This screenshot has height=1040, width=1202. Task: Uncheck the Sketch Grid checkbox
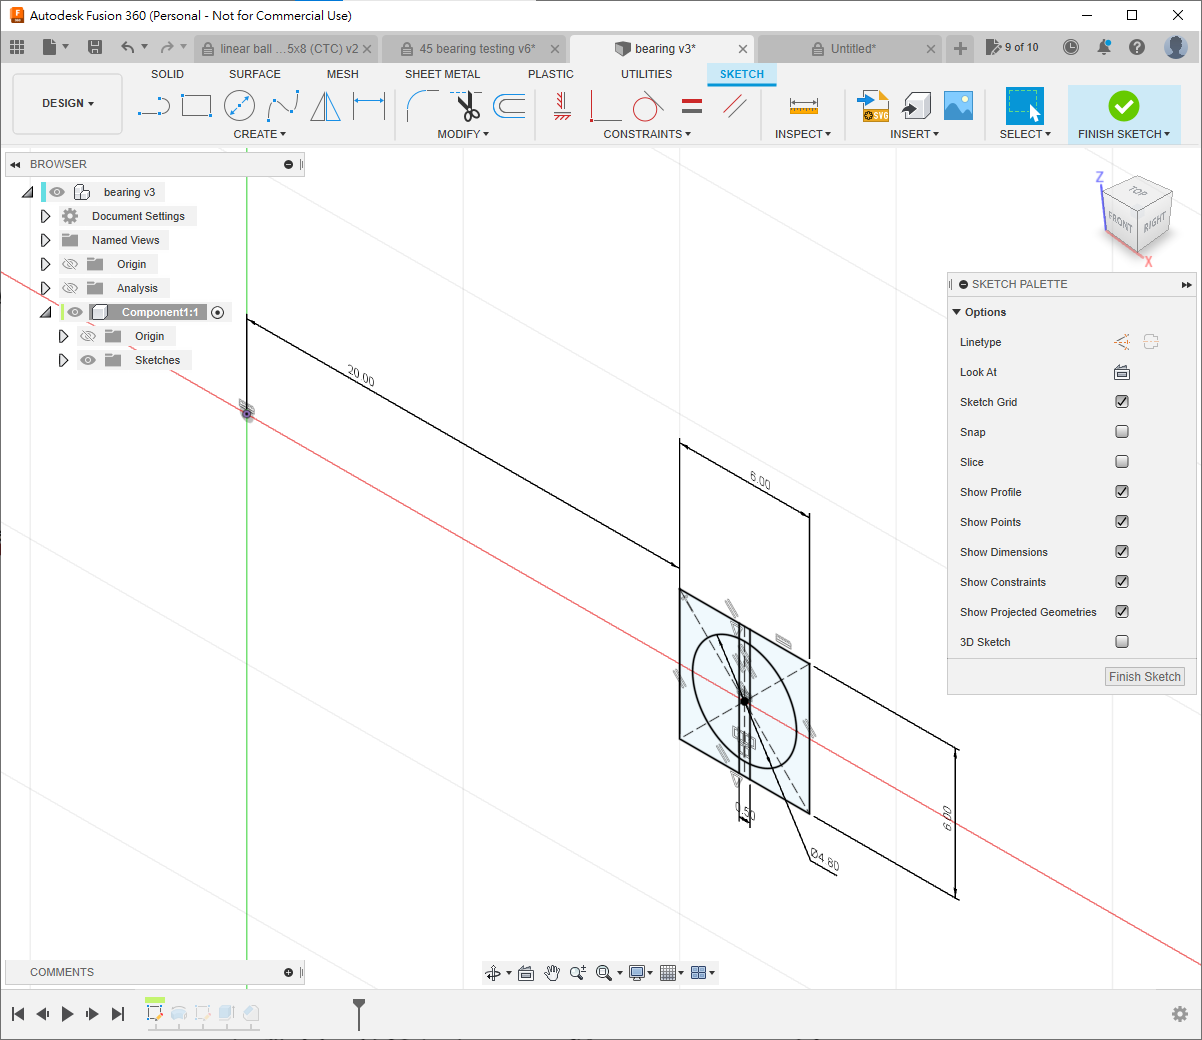[1122, 402]
